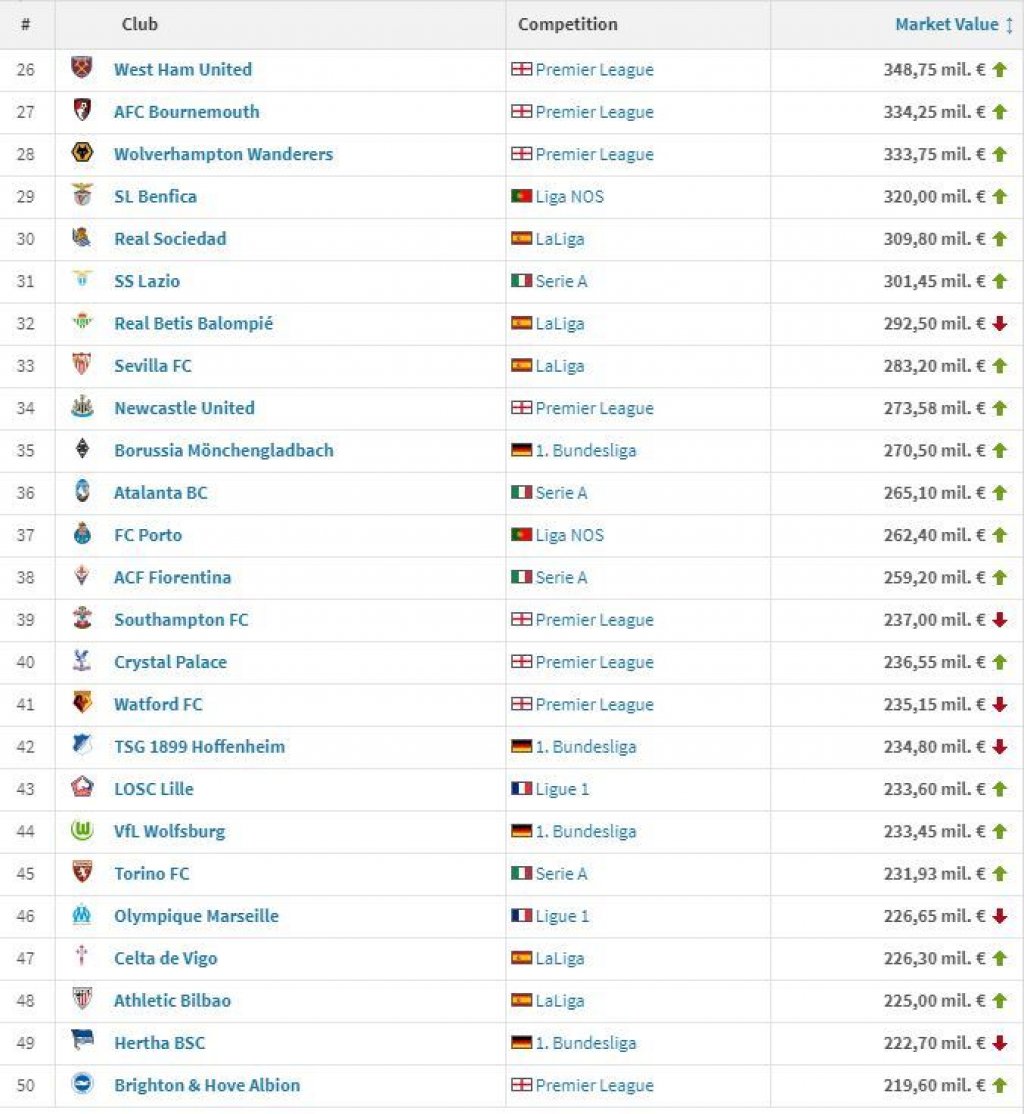Click the 1. Bundesliga link for Hoffenheim
Viewport: 1024px width, 1114px height.
[x=586, y=747]
